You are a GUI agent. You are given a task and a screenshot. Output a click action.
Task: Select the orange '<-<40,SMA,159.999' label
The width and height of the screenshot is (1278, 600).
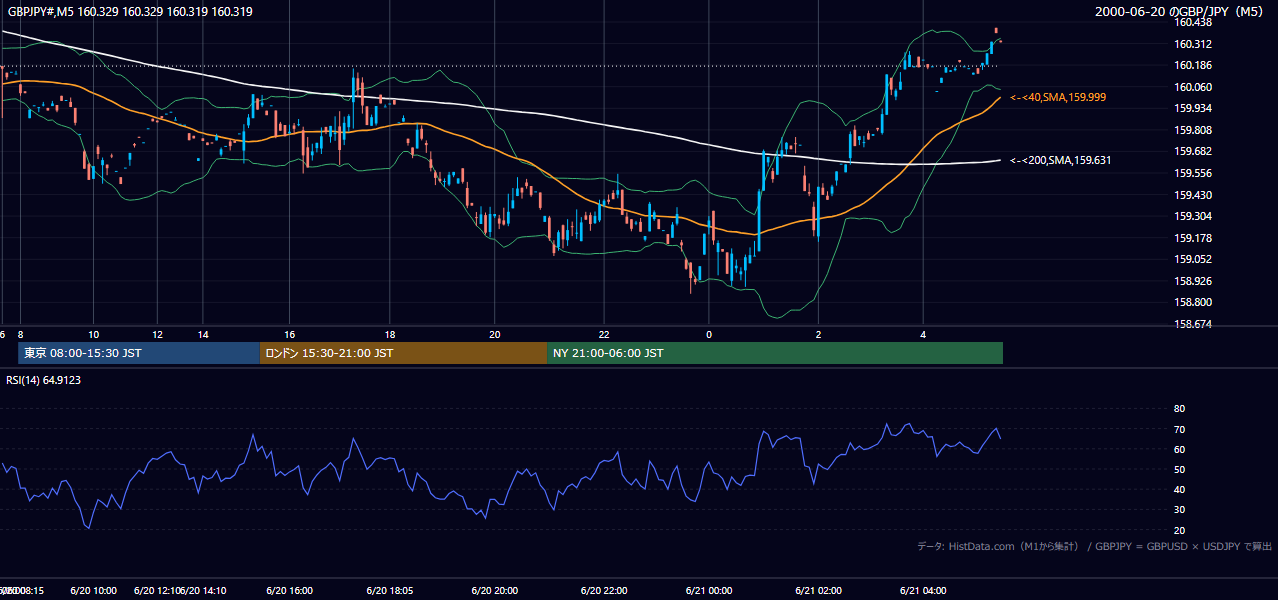point(1058,97)
